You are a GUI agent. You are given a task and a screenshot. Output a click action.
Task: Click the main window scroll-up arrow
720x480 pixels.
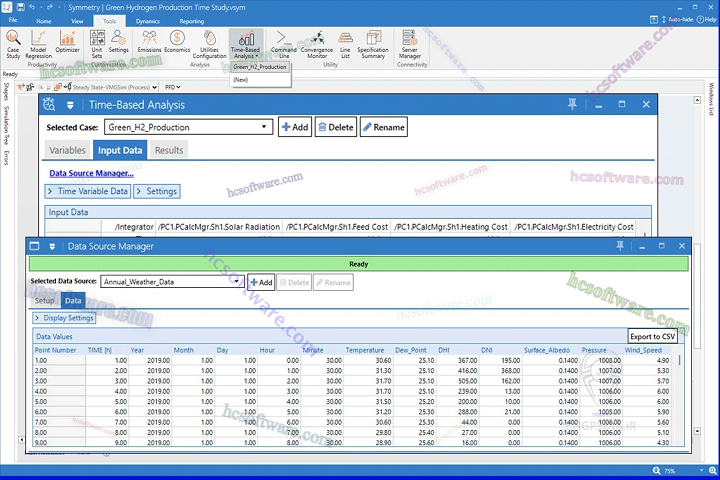697,100
